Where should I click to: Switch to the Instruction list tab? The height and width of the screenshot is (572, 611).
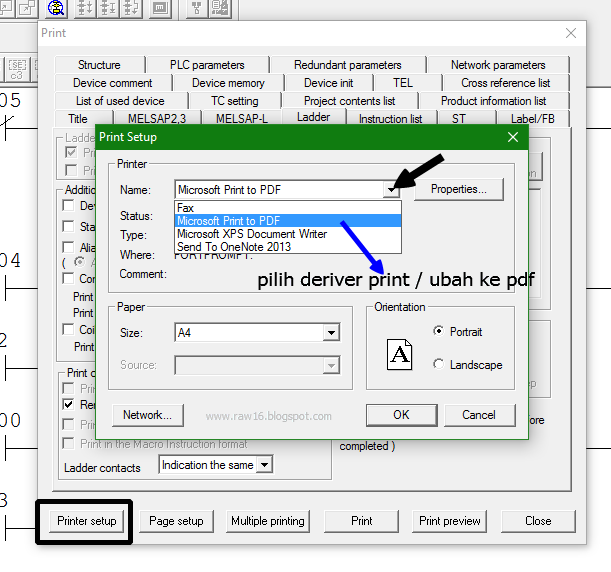click(390, 118)
